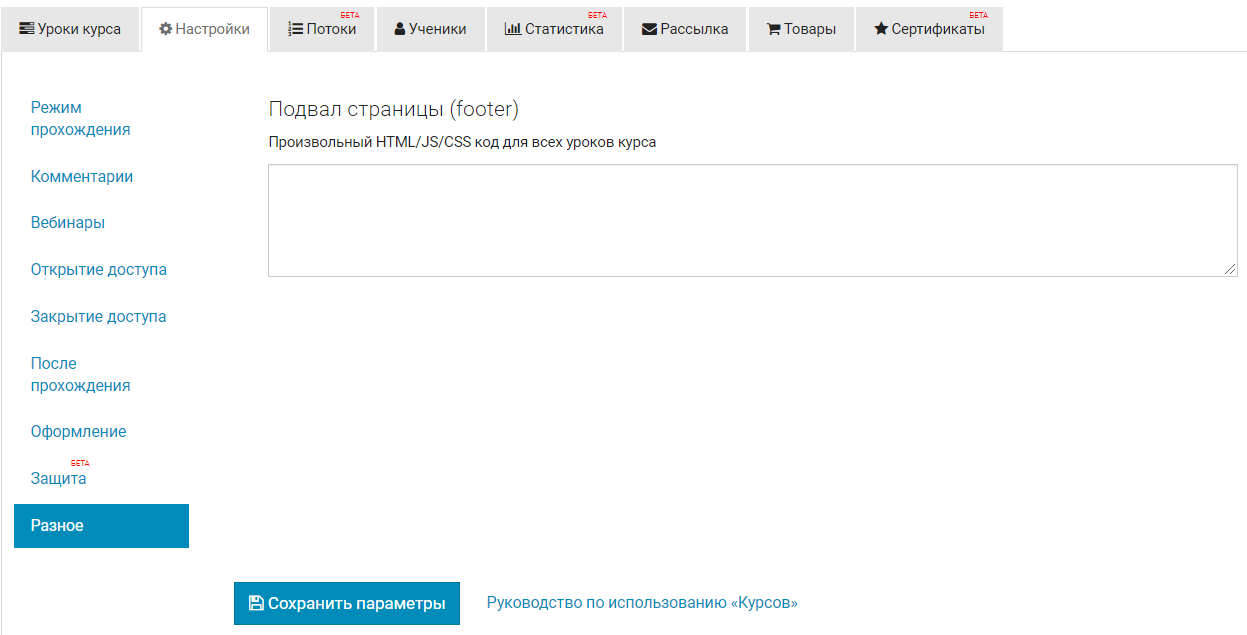Click the bar chart icon on Статистика tab
The width and height of the screenshot is (1247, 635).
pyautogui.click(x=512, y=29)
